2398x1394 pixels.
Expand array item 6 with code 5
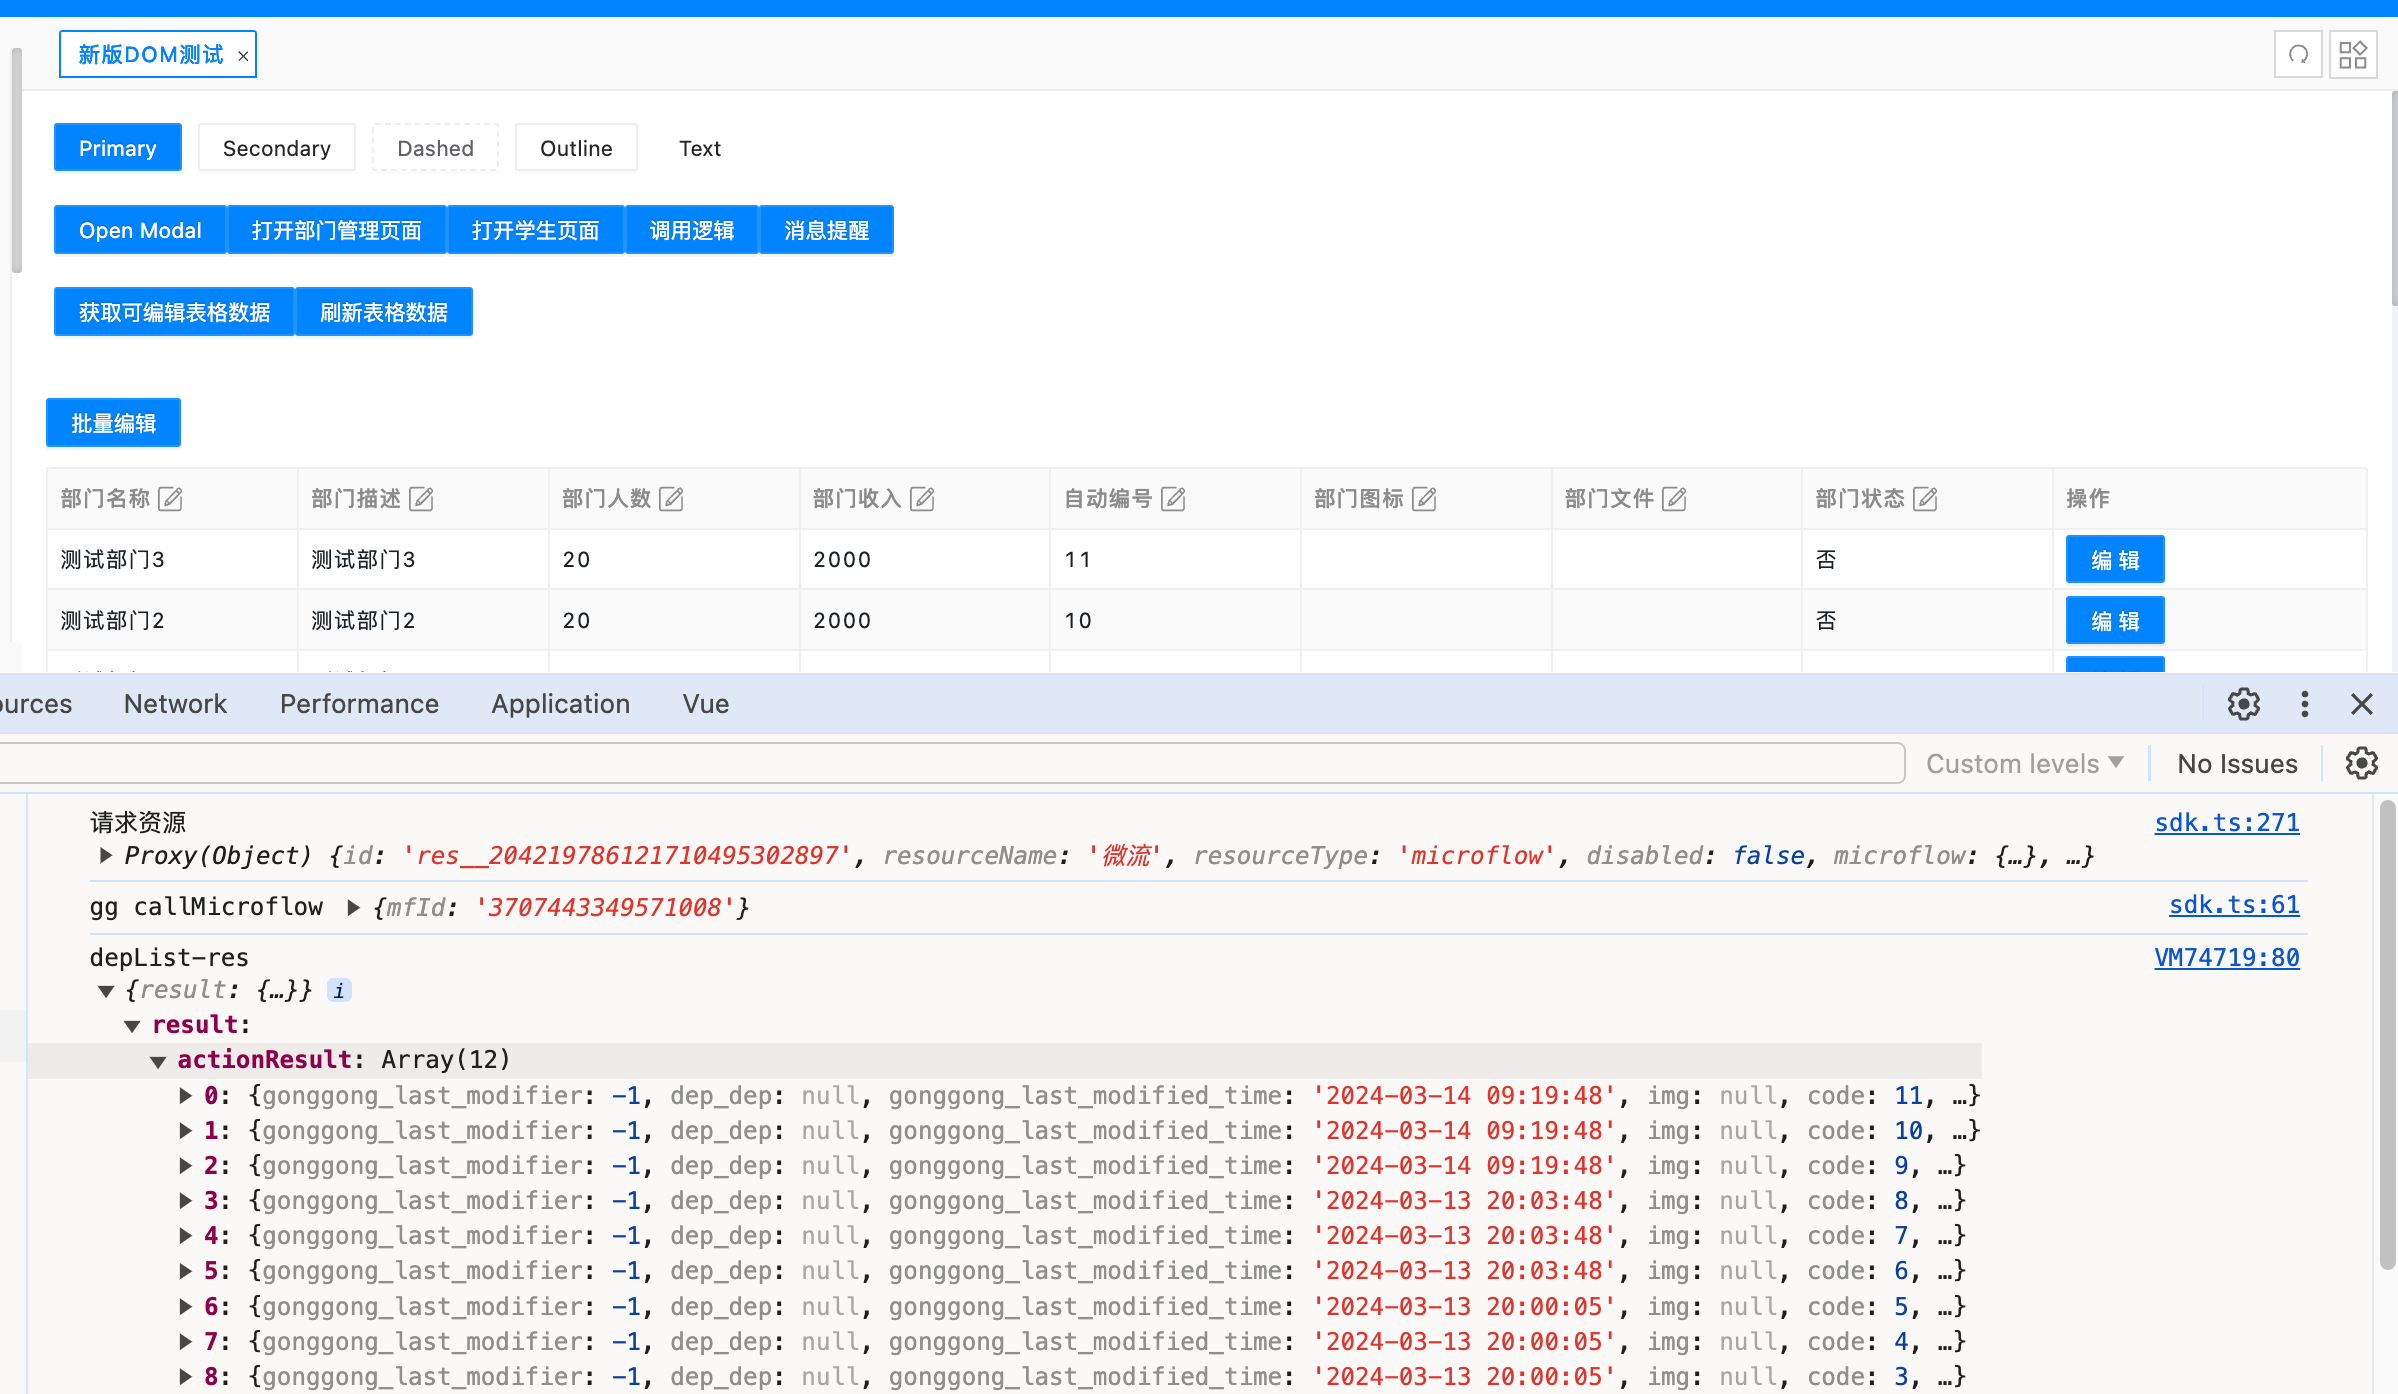(185, 1306)
